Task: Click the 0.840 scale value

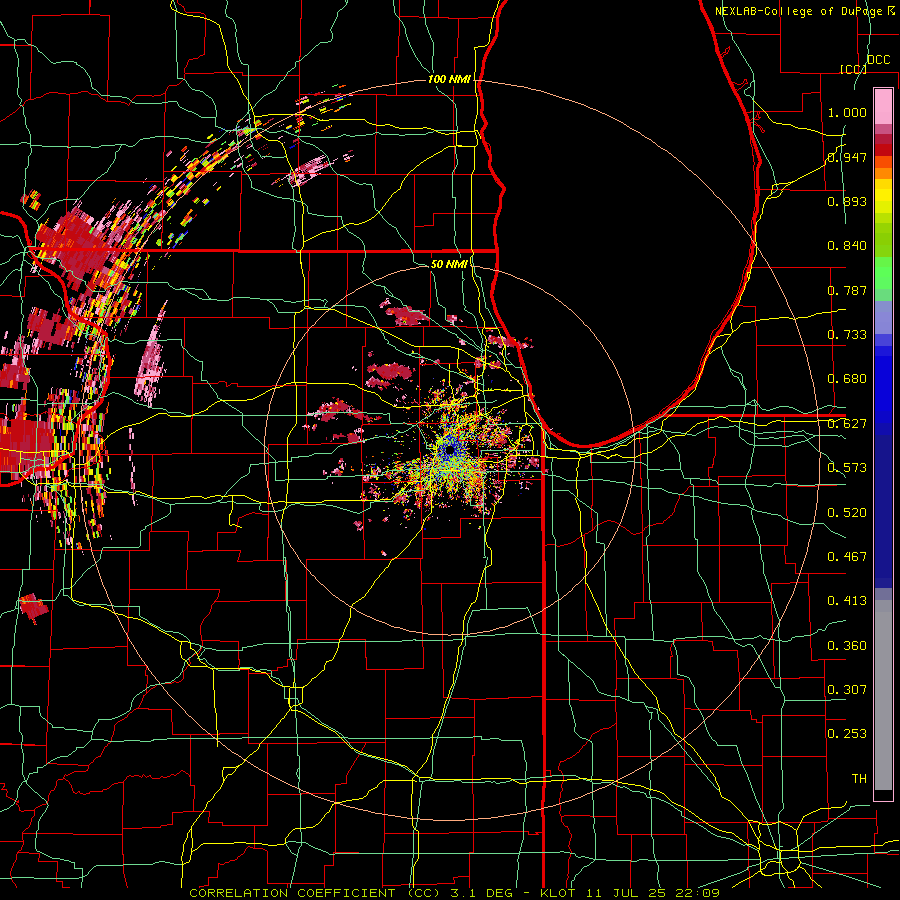Action: click(x=847, y=246)
